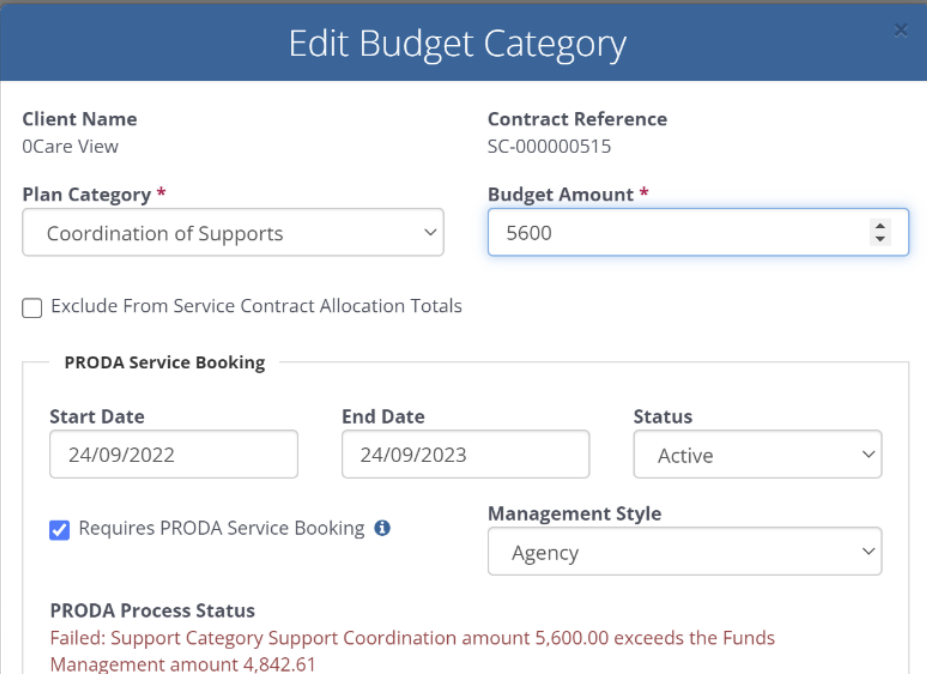Click the Client Name value 0Care View
The width and height of the screenshot is (927, 674).
[x=70, y=146]
